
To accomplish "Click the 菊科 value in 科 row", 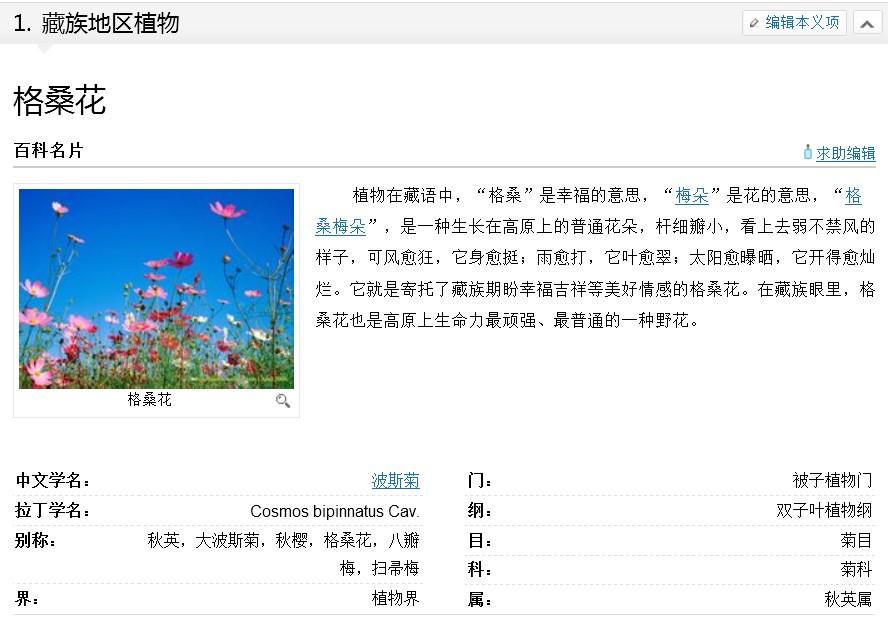I will (856, 570).
